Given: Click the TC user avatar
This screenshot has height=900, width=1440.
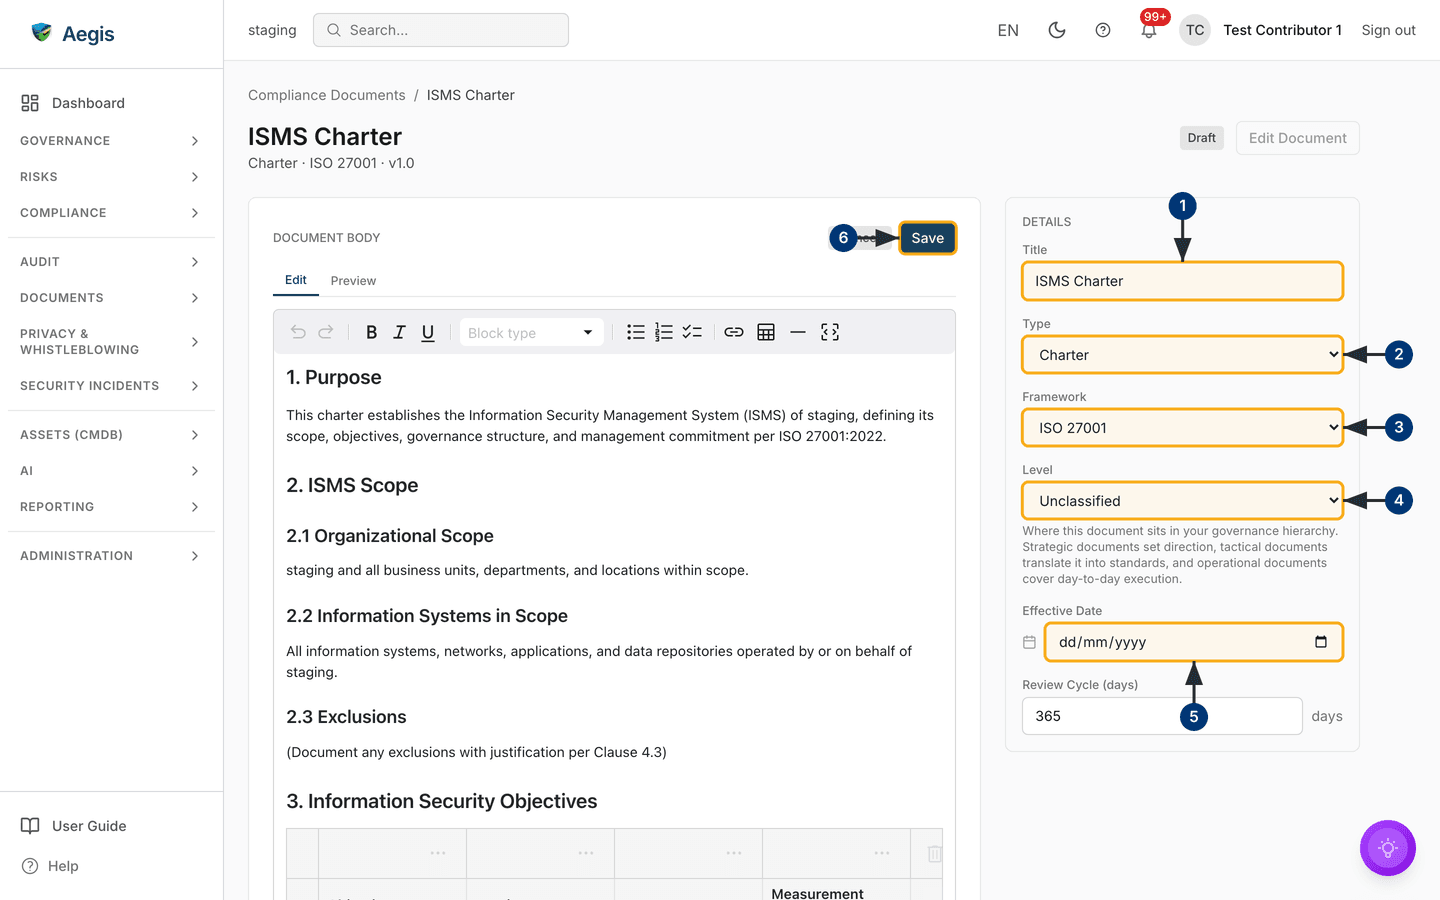Looking at the screenshot, I should pyautogui.click(x=1195, y=30).
